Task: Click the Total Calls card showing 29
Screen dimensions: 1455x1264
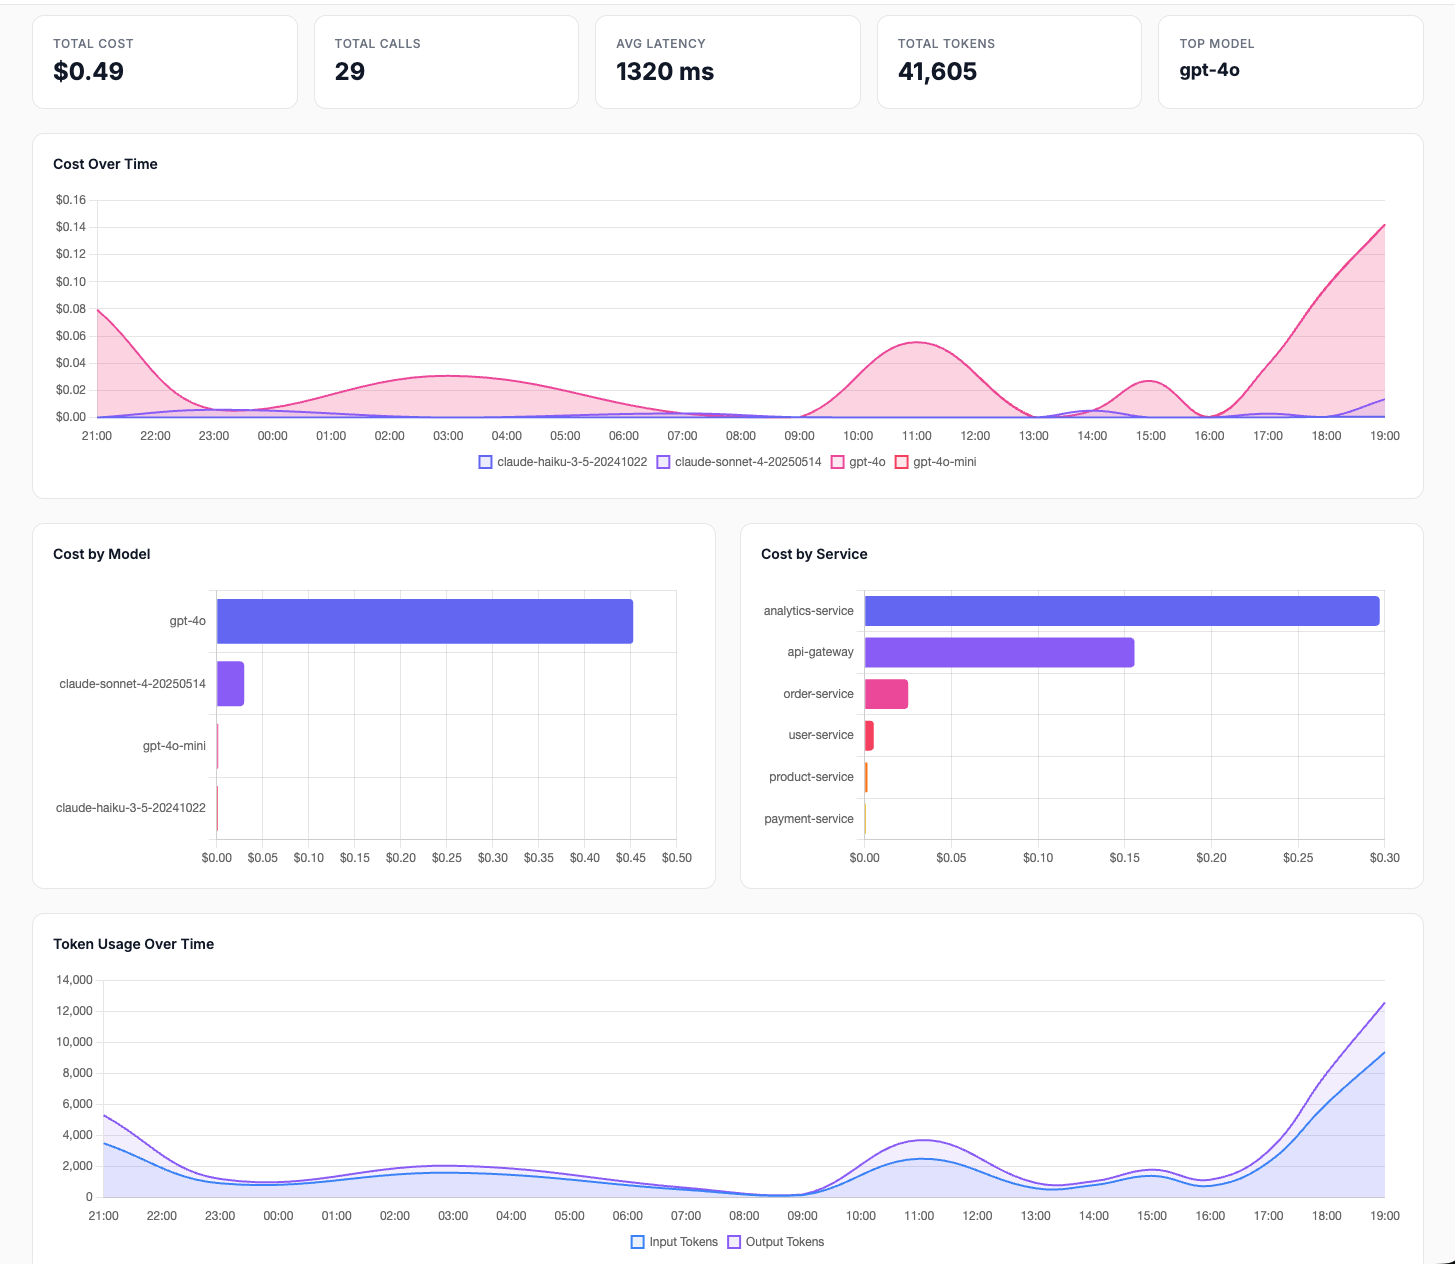Action: point(446,61)
